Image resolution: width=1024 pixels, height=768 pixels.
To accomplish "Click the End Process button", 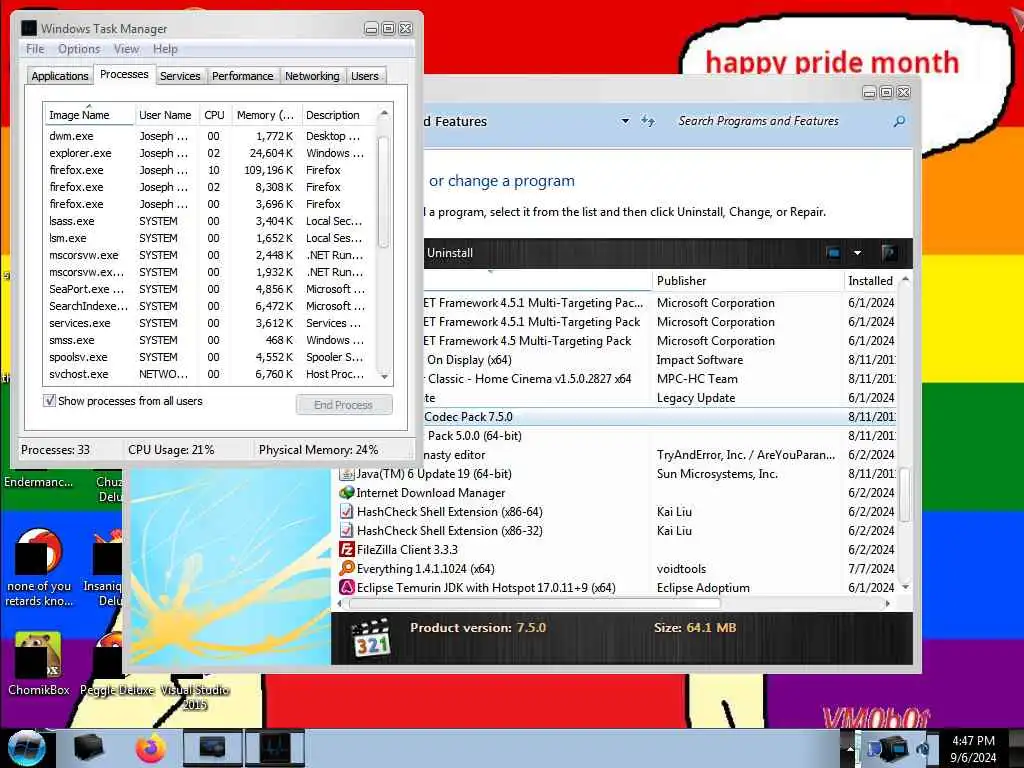I will [x=344, y=405].
